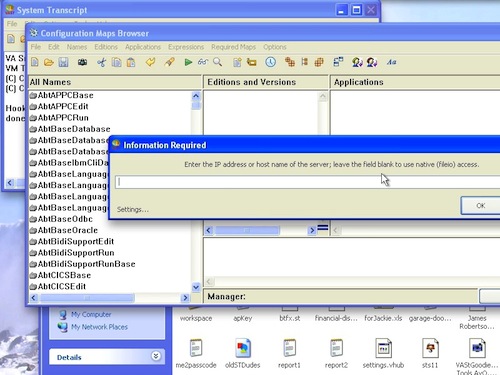Focus the server IP address input field
Image resolution: width=500 pixels, height=375 pixels.
(308, 182)
